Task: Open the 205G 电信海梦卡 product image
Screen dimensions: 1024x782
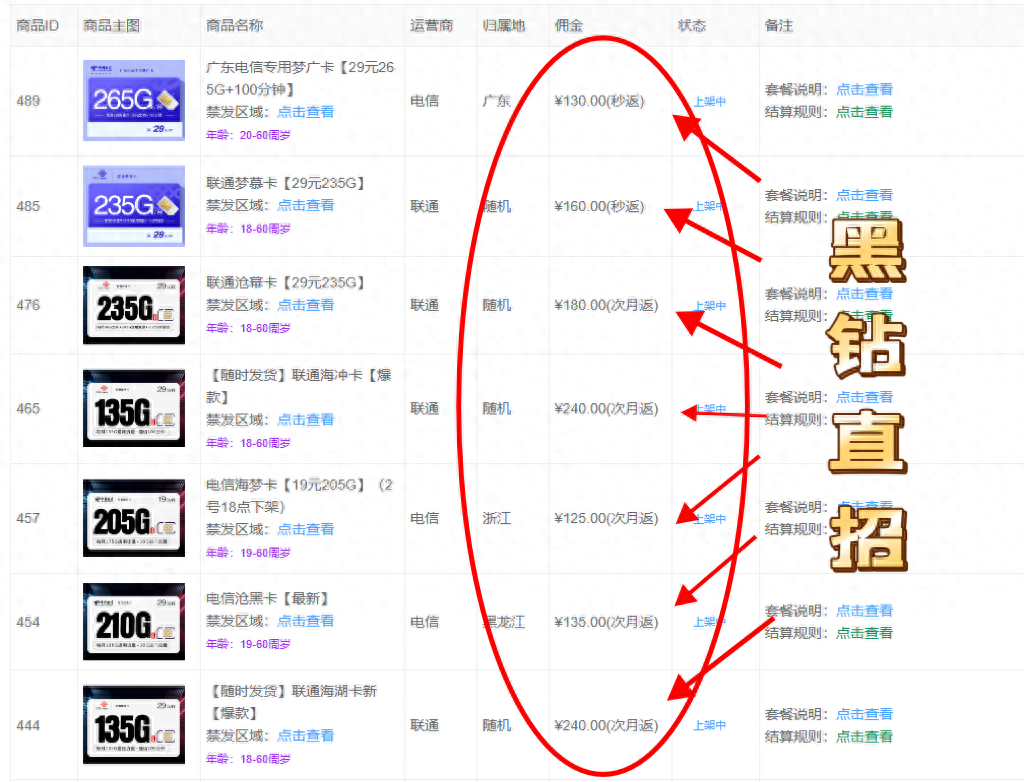Action: [133, 519]
